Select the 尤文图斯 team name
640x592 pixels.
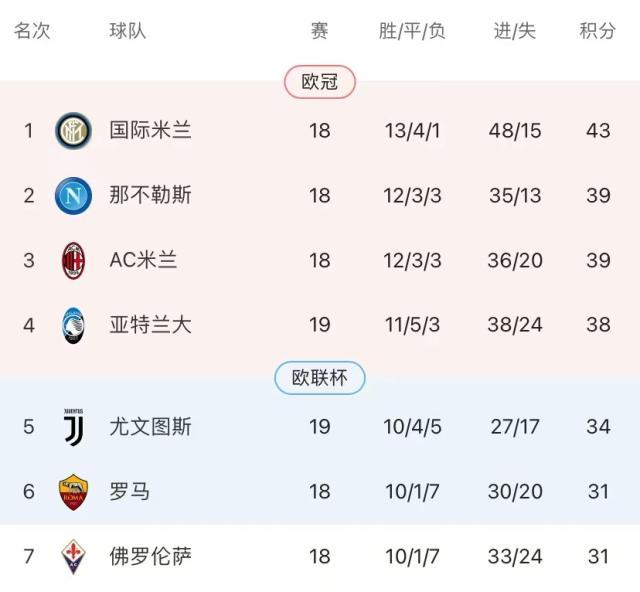(150, 427)
